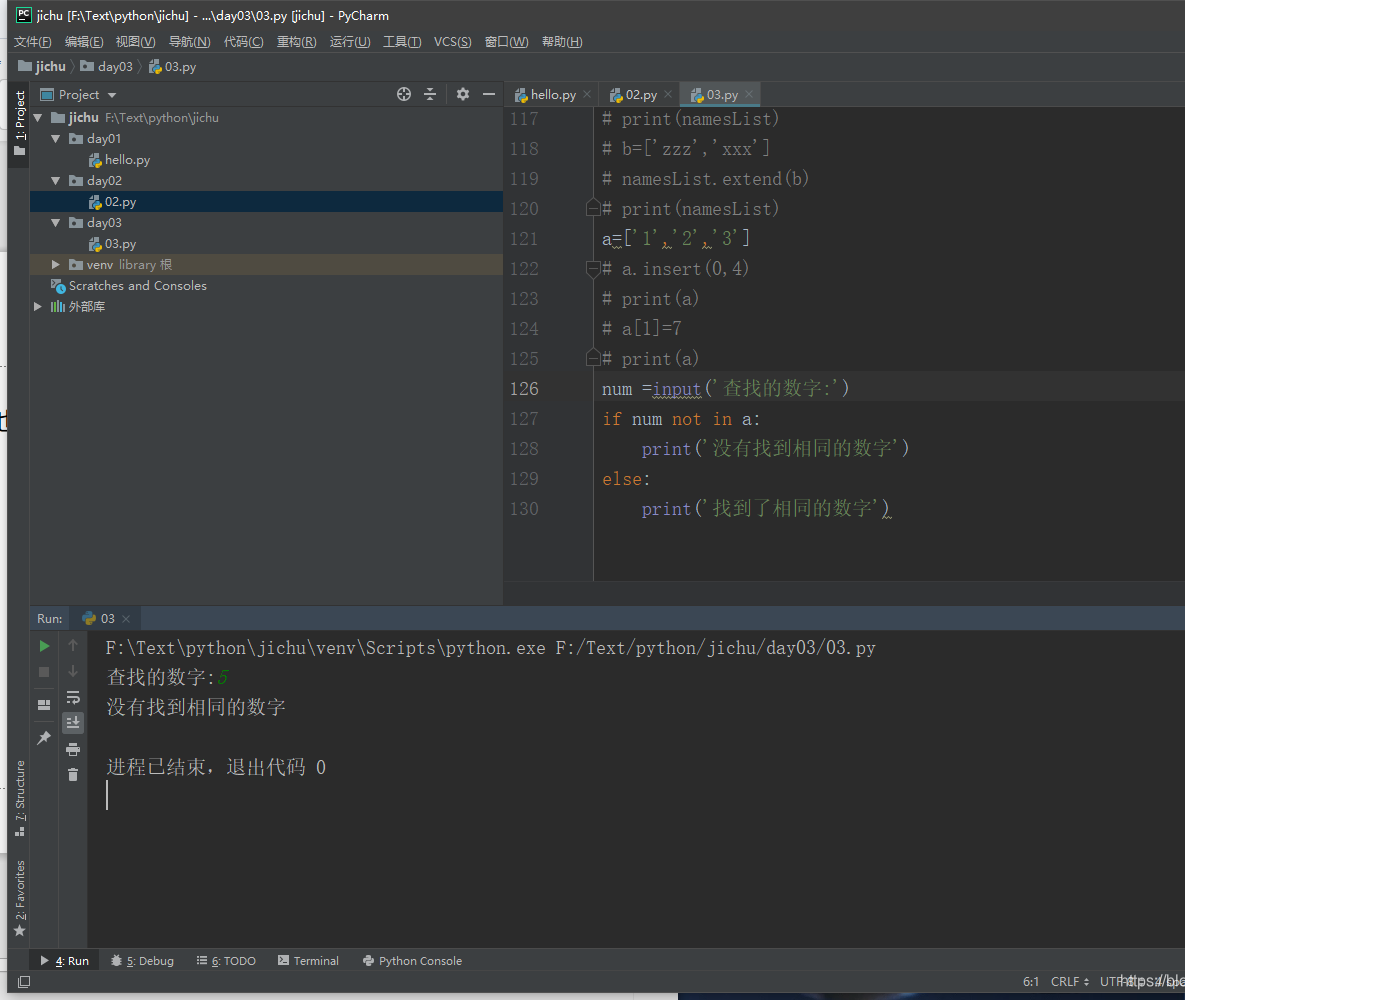Click the up arrow in Run toolbar

tap(73, 646)
